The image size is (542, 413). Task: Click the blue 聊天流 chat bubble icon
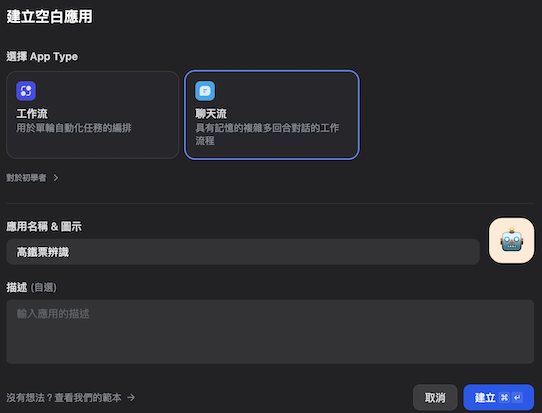205,91
